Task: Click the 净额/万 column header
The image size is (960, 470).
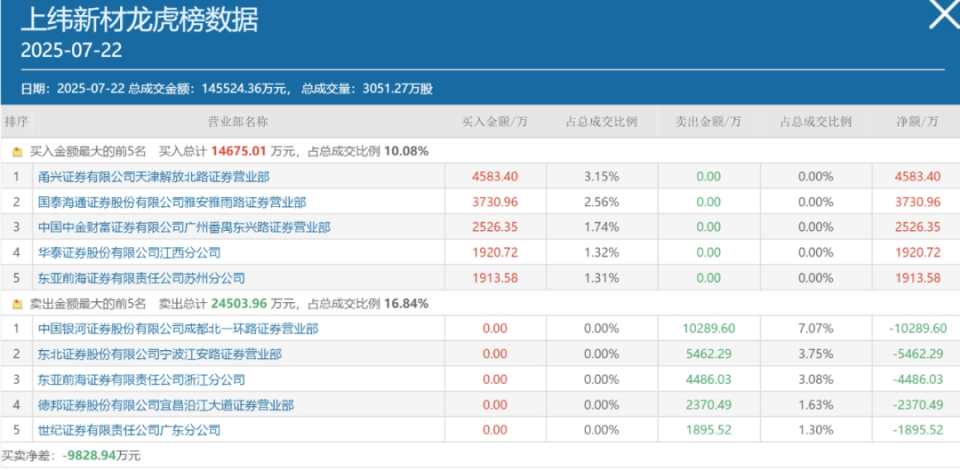Action: click(917, 121)
